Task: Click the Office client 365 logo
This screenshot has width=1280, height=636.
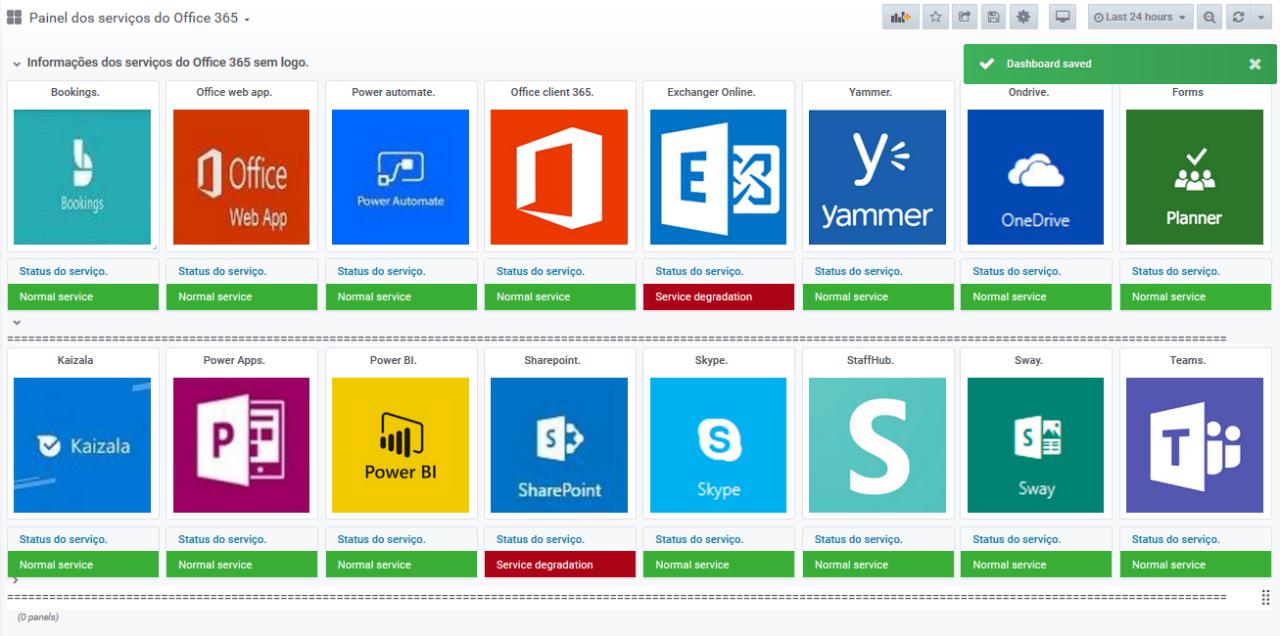Action: point(559,177)
